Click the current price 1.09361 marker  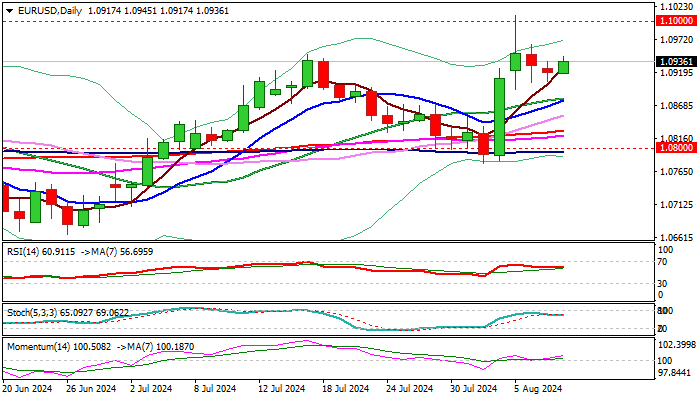[x=678, y=61]
